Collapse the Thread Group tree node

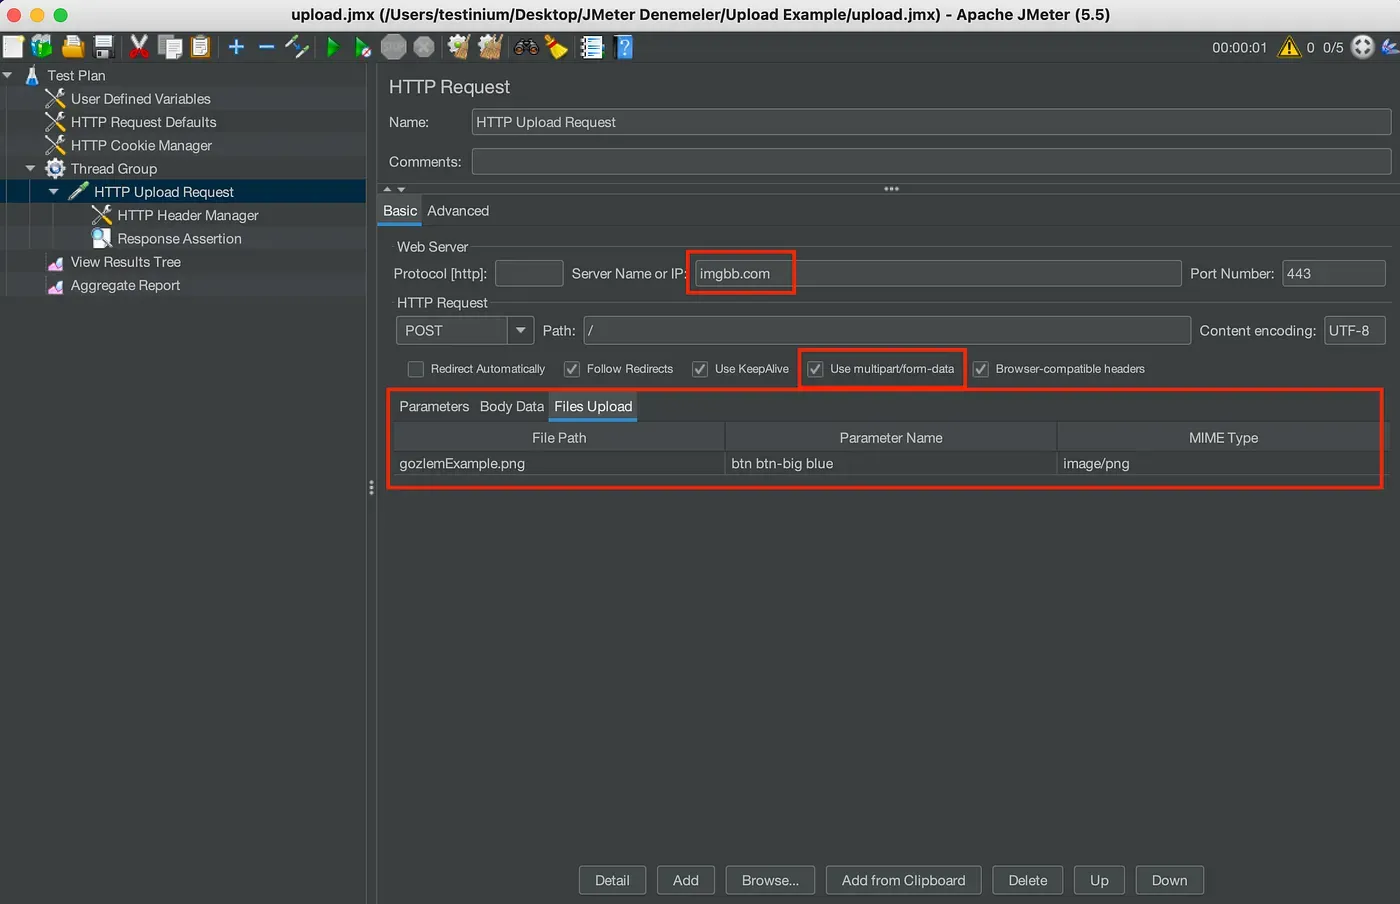29,168
